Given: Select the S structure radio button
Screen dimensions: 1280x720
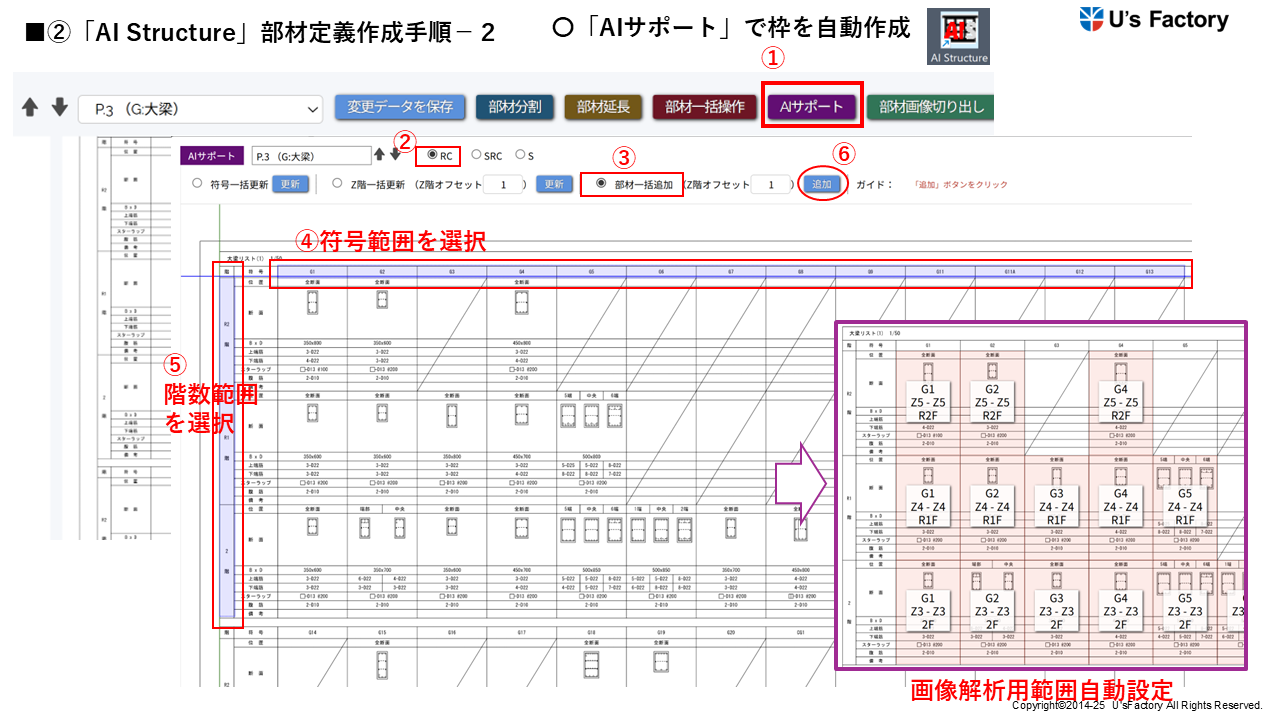Looking at the screenshot, I should coord(520,155).
